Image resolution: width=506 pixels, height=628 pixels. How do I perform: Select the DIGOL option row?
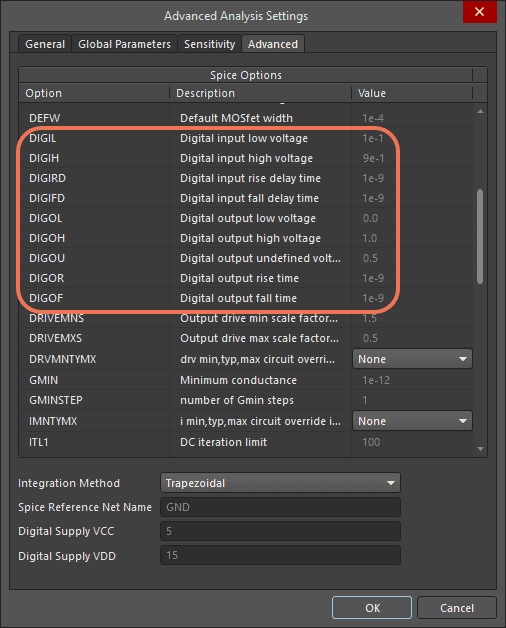pos(246,218)
